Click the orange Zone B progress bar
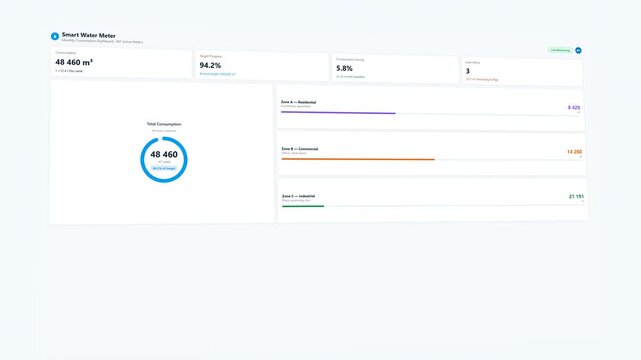This screenshot has height=360, width=641. (x=358, y=159)
